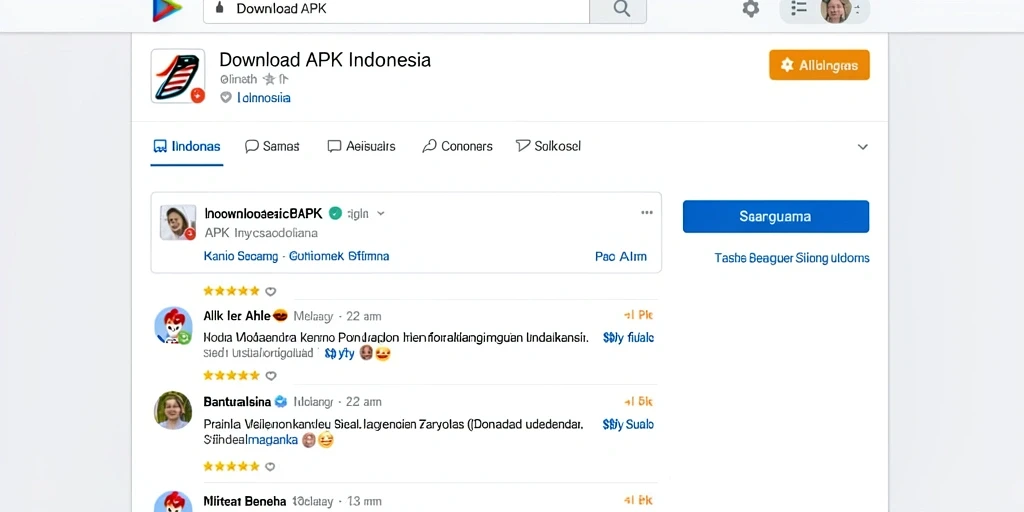Image resolution: width=1024 pixels, height=512 pixels.
Task: Click the star rating above Bantualsina
Action: (x=231, y=376)
